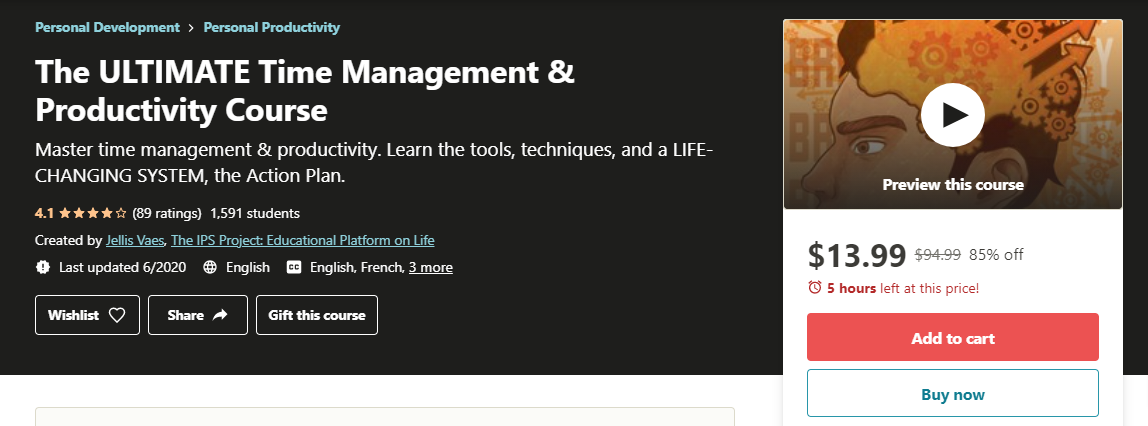
Task: Add the course to cart
Action: tap(952, 338)
